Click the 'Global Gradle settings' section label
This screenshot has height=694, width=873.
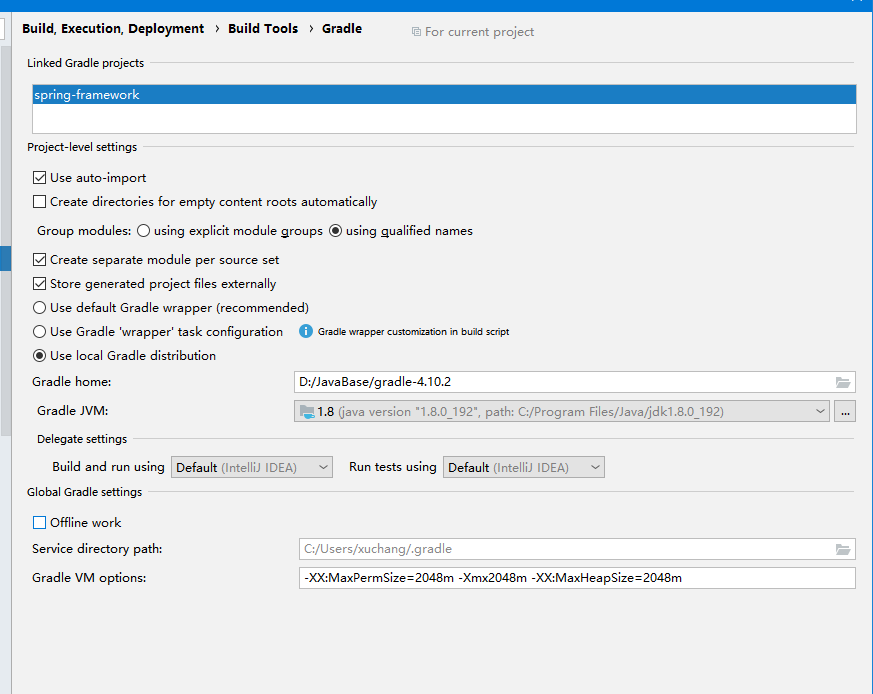pyautogui.click(x=85, y=492)
